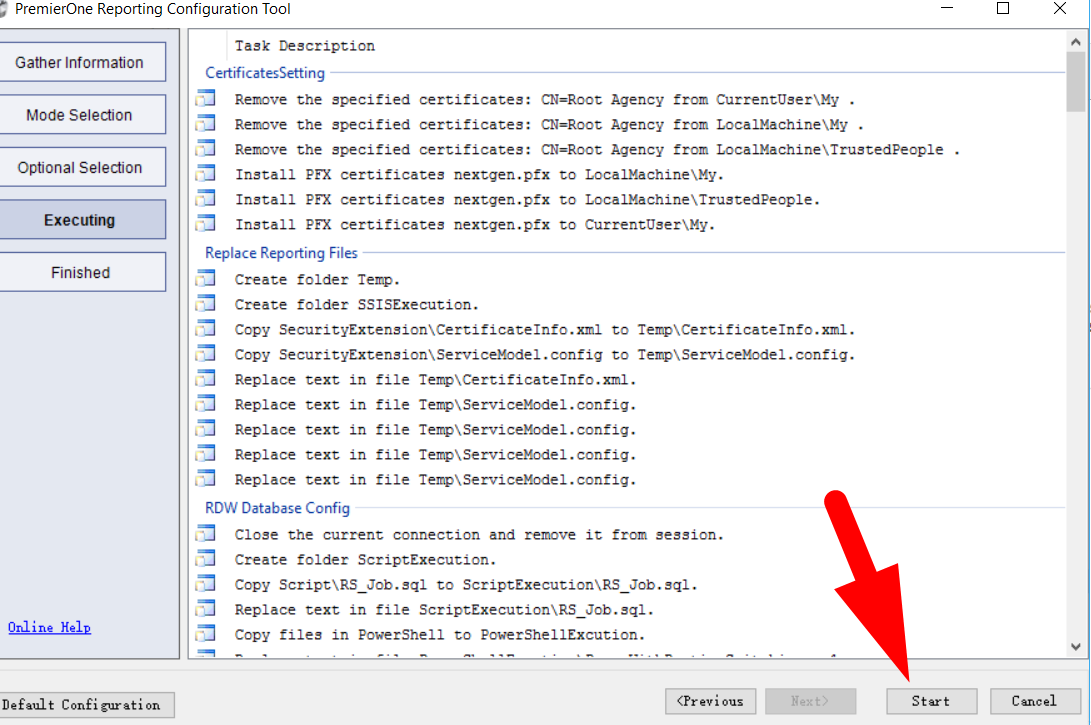The height and width of the screenshot is (725, 1091).
Task: Click task icon beside Copy CertificateInfo.xml row
Action: (x=205, y=329)
